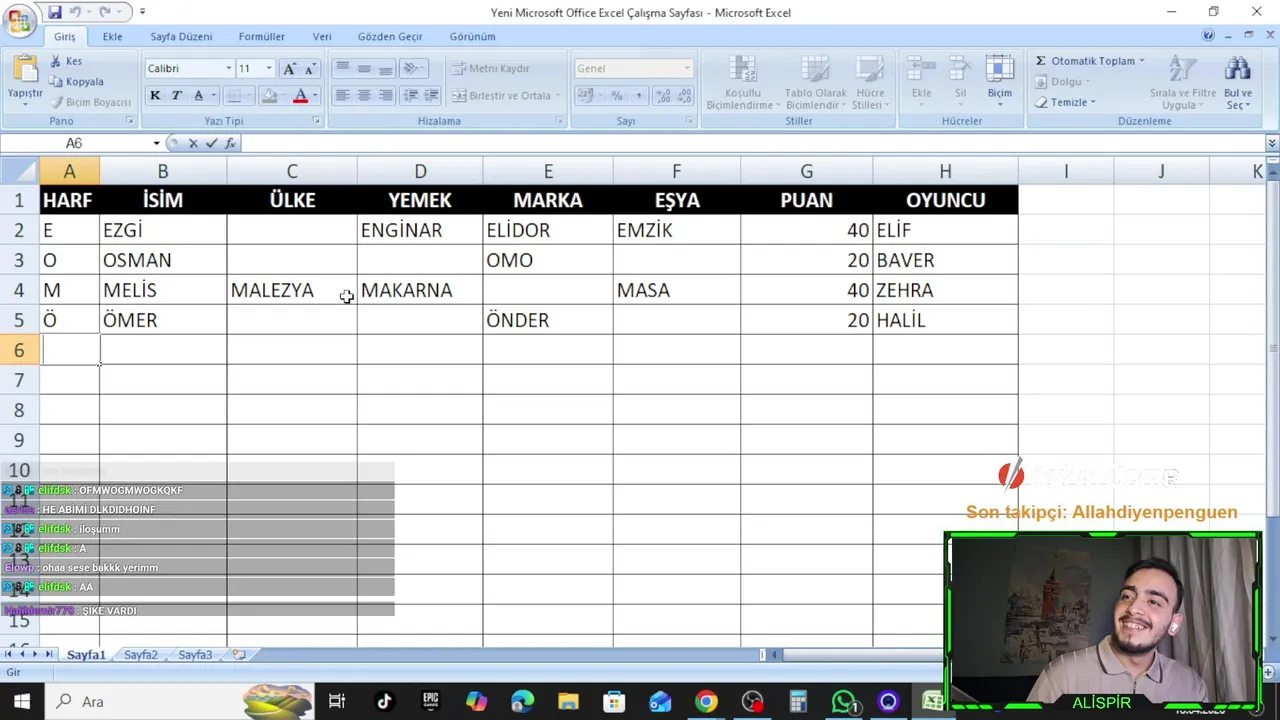Open the Temizle dropdown
1280x720 pixels.
1066,102
